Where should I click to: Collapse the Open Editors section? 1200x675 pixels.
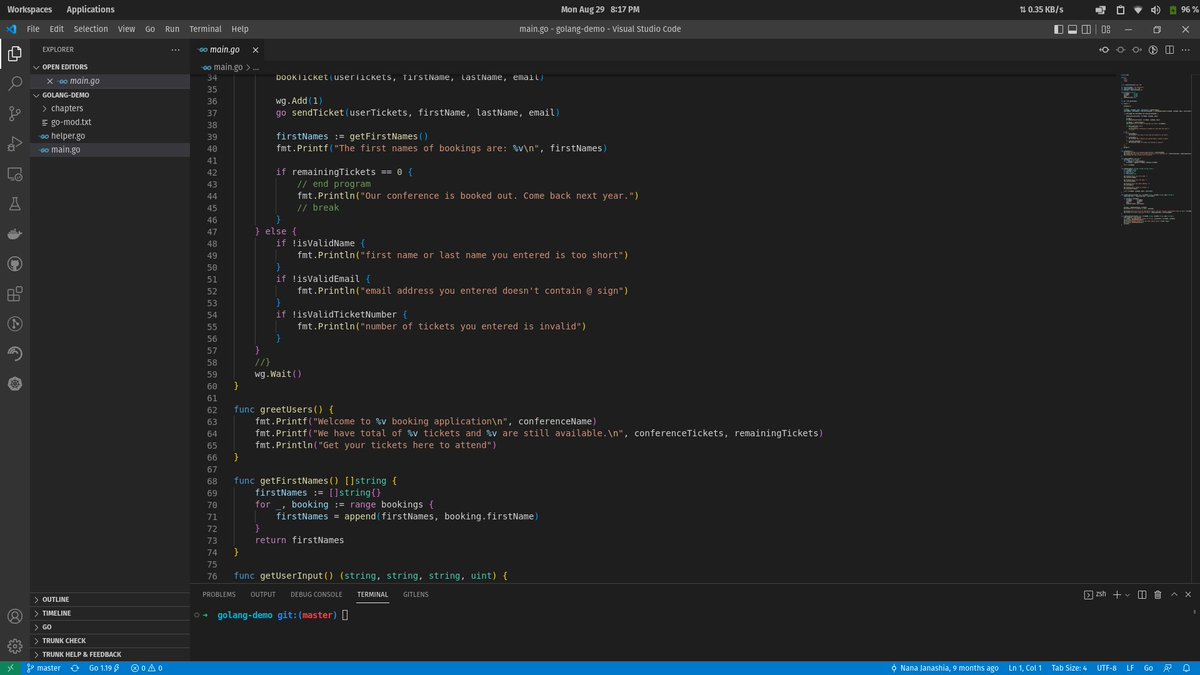[110, 67]
